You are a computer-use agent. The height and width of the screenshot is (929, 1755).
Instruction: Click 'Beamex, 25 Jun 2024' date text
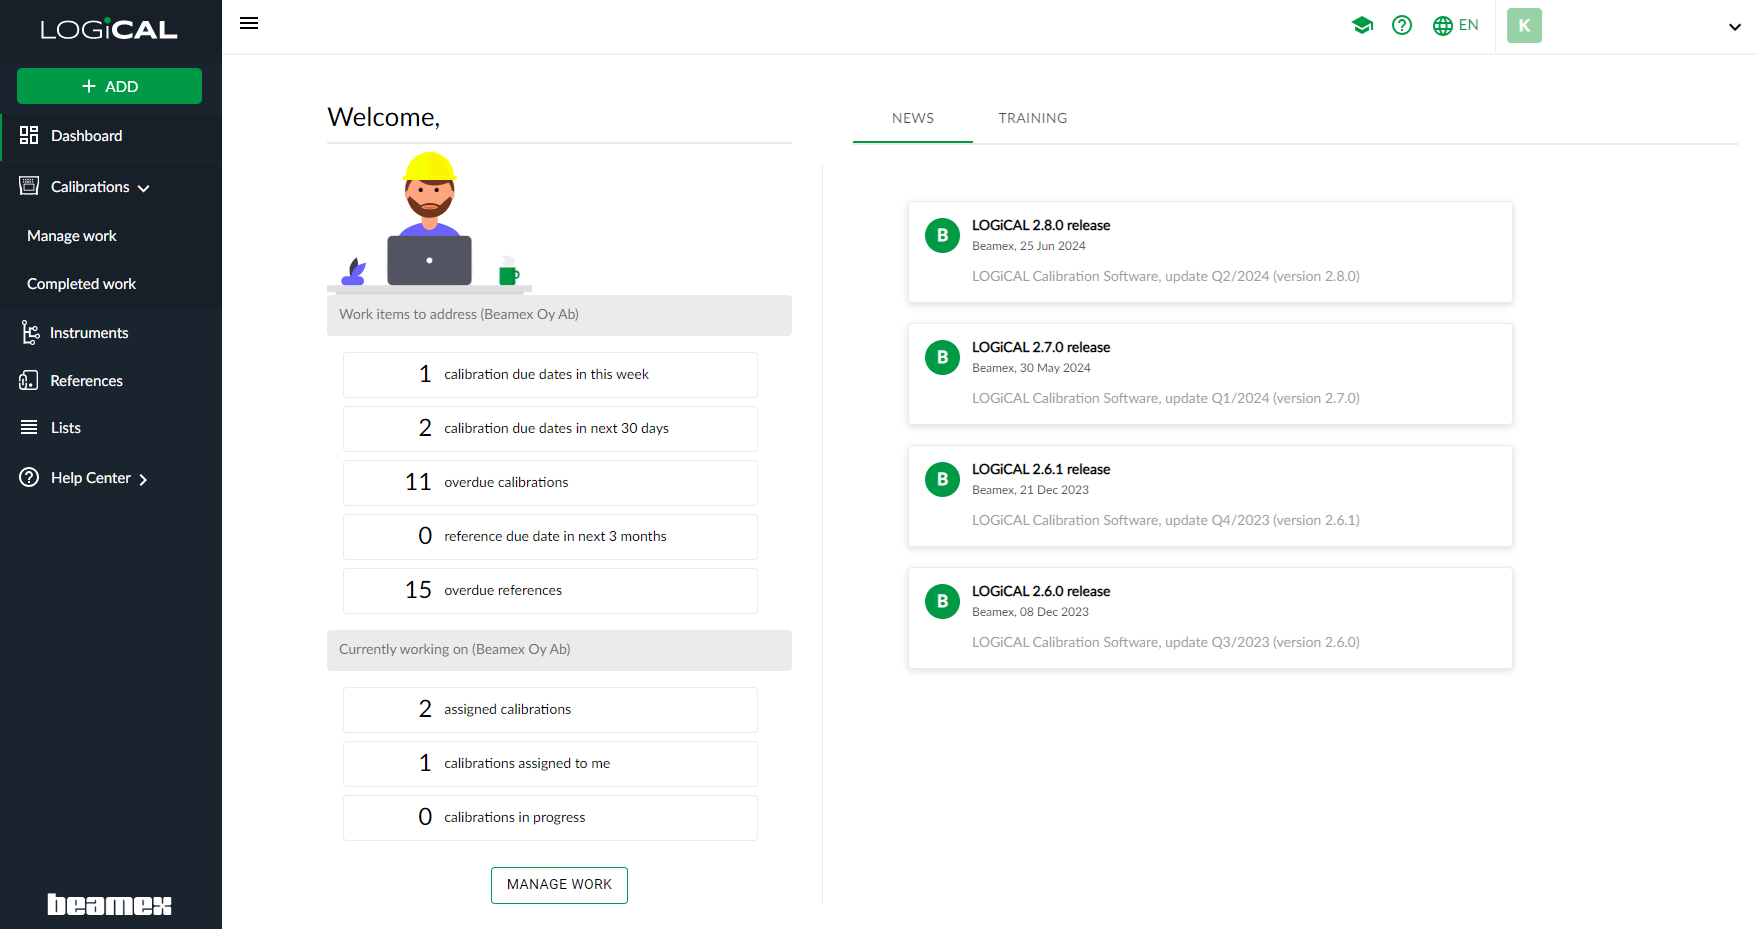coord(1029,246)
